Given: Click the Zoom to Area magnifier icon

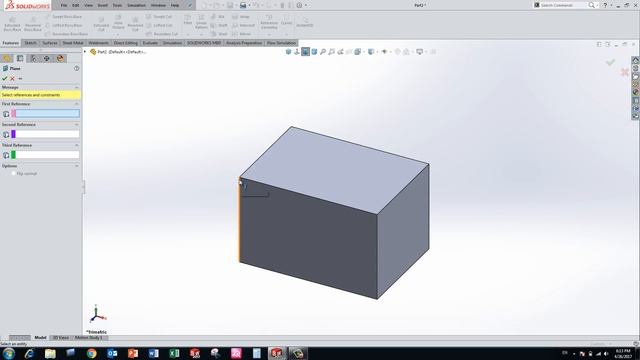Looking at the screenshot, I should tap(331, 52).
